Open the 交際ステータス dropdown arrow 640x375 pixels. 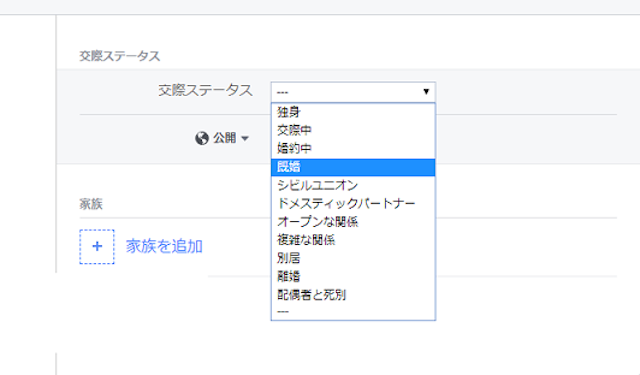pyautogui.click(x=426, y=91)
